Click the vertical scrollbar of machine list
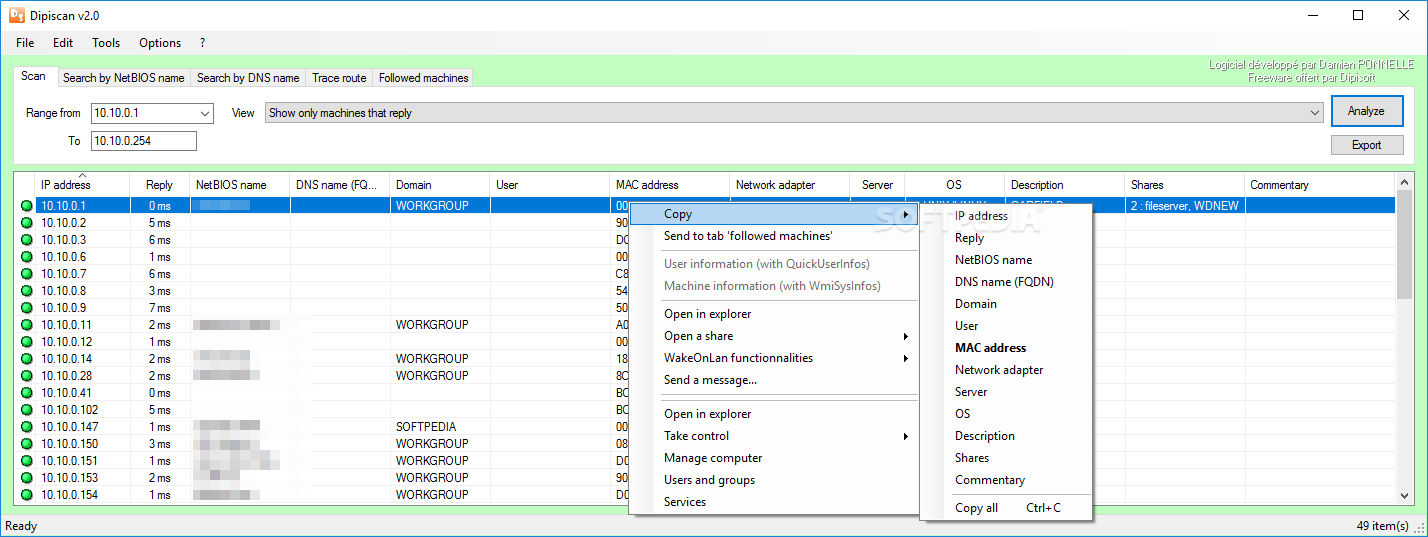 click(1404, 339)
